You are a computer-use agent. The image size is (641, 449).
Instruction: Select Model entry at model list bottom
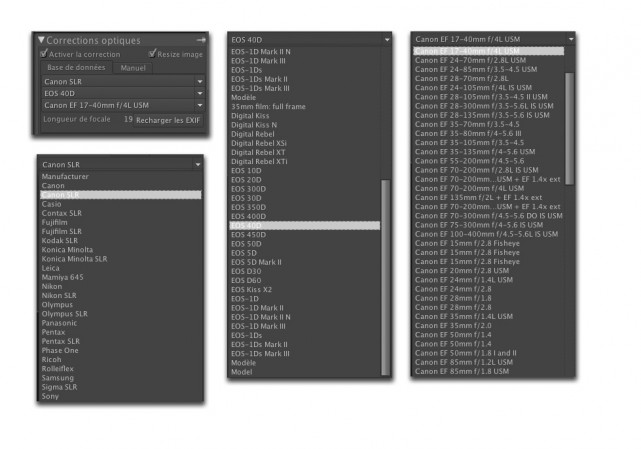242,372
